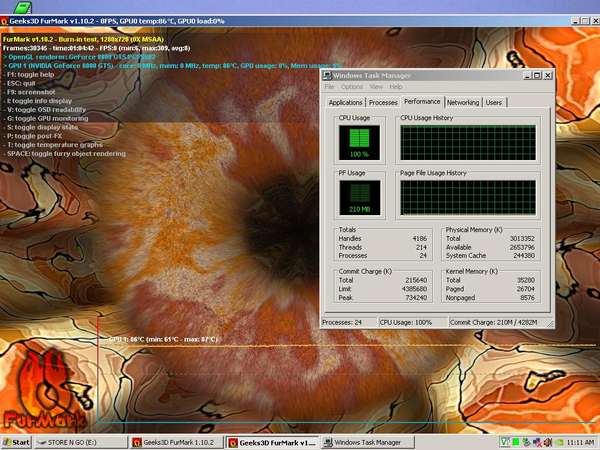Click the Commit Charge Limit value 4385680
Image resolution: width=600 pixels, height=450 pixels.
414,289
